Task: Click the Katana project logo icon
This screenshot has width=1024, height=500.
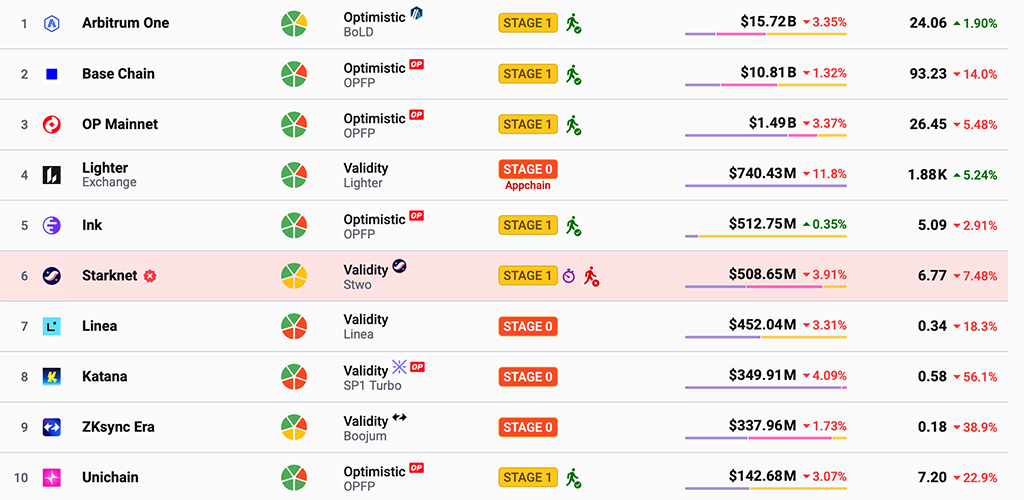Action: [52, 377]
